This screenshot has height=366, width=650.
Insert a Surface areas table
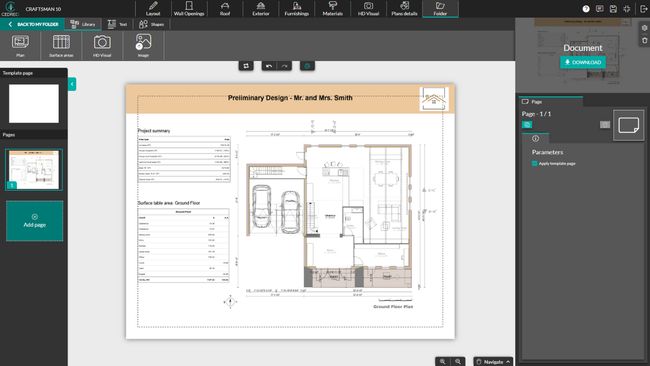61,45
